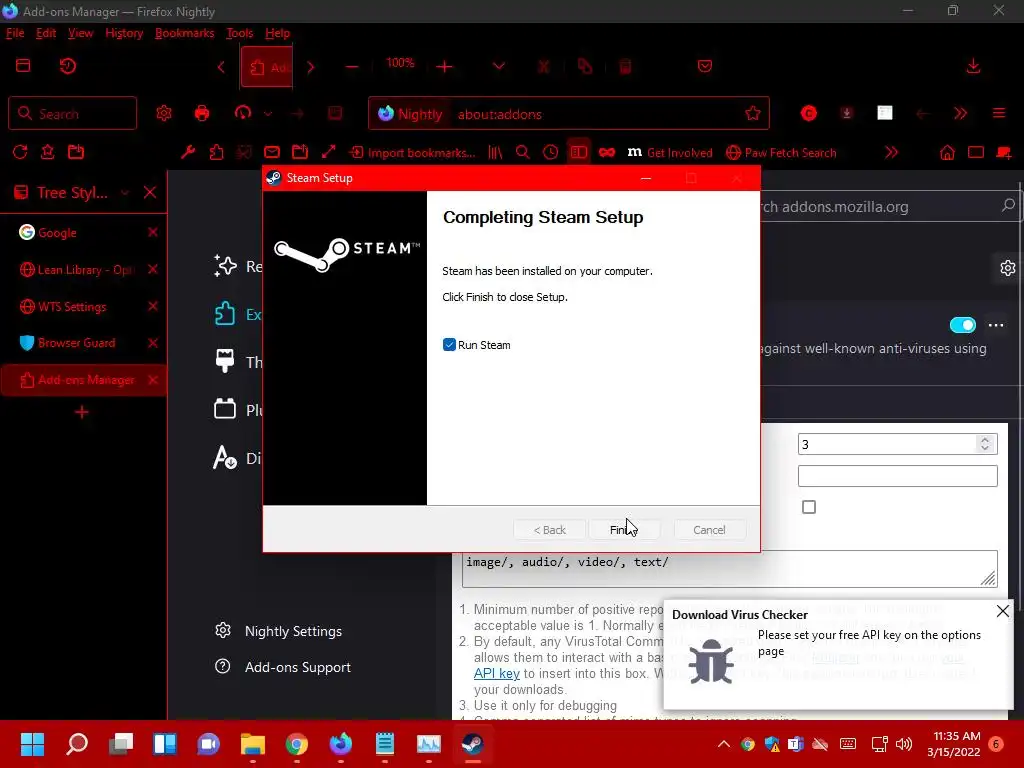Screen dimensions: 1024x768
Task: Click the Steam icon in the taskbar
Action: coord(472,744)
